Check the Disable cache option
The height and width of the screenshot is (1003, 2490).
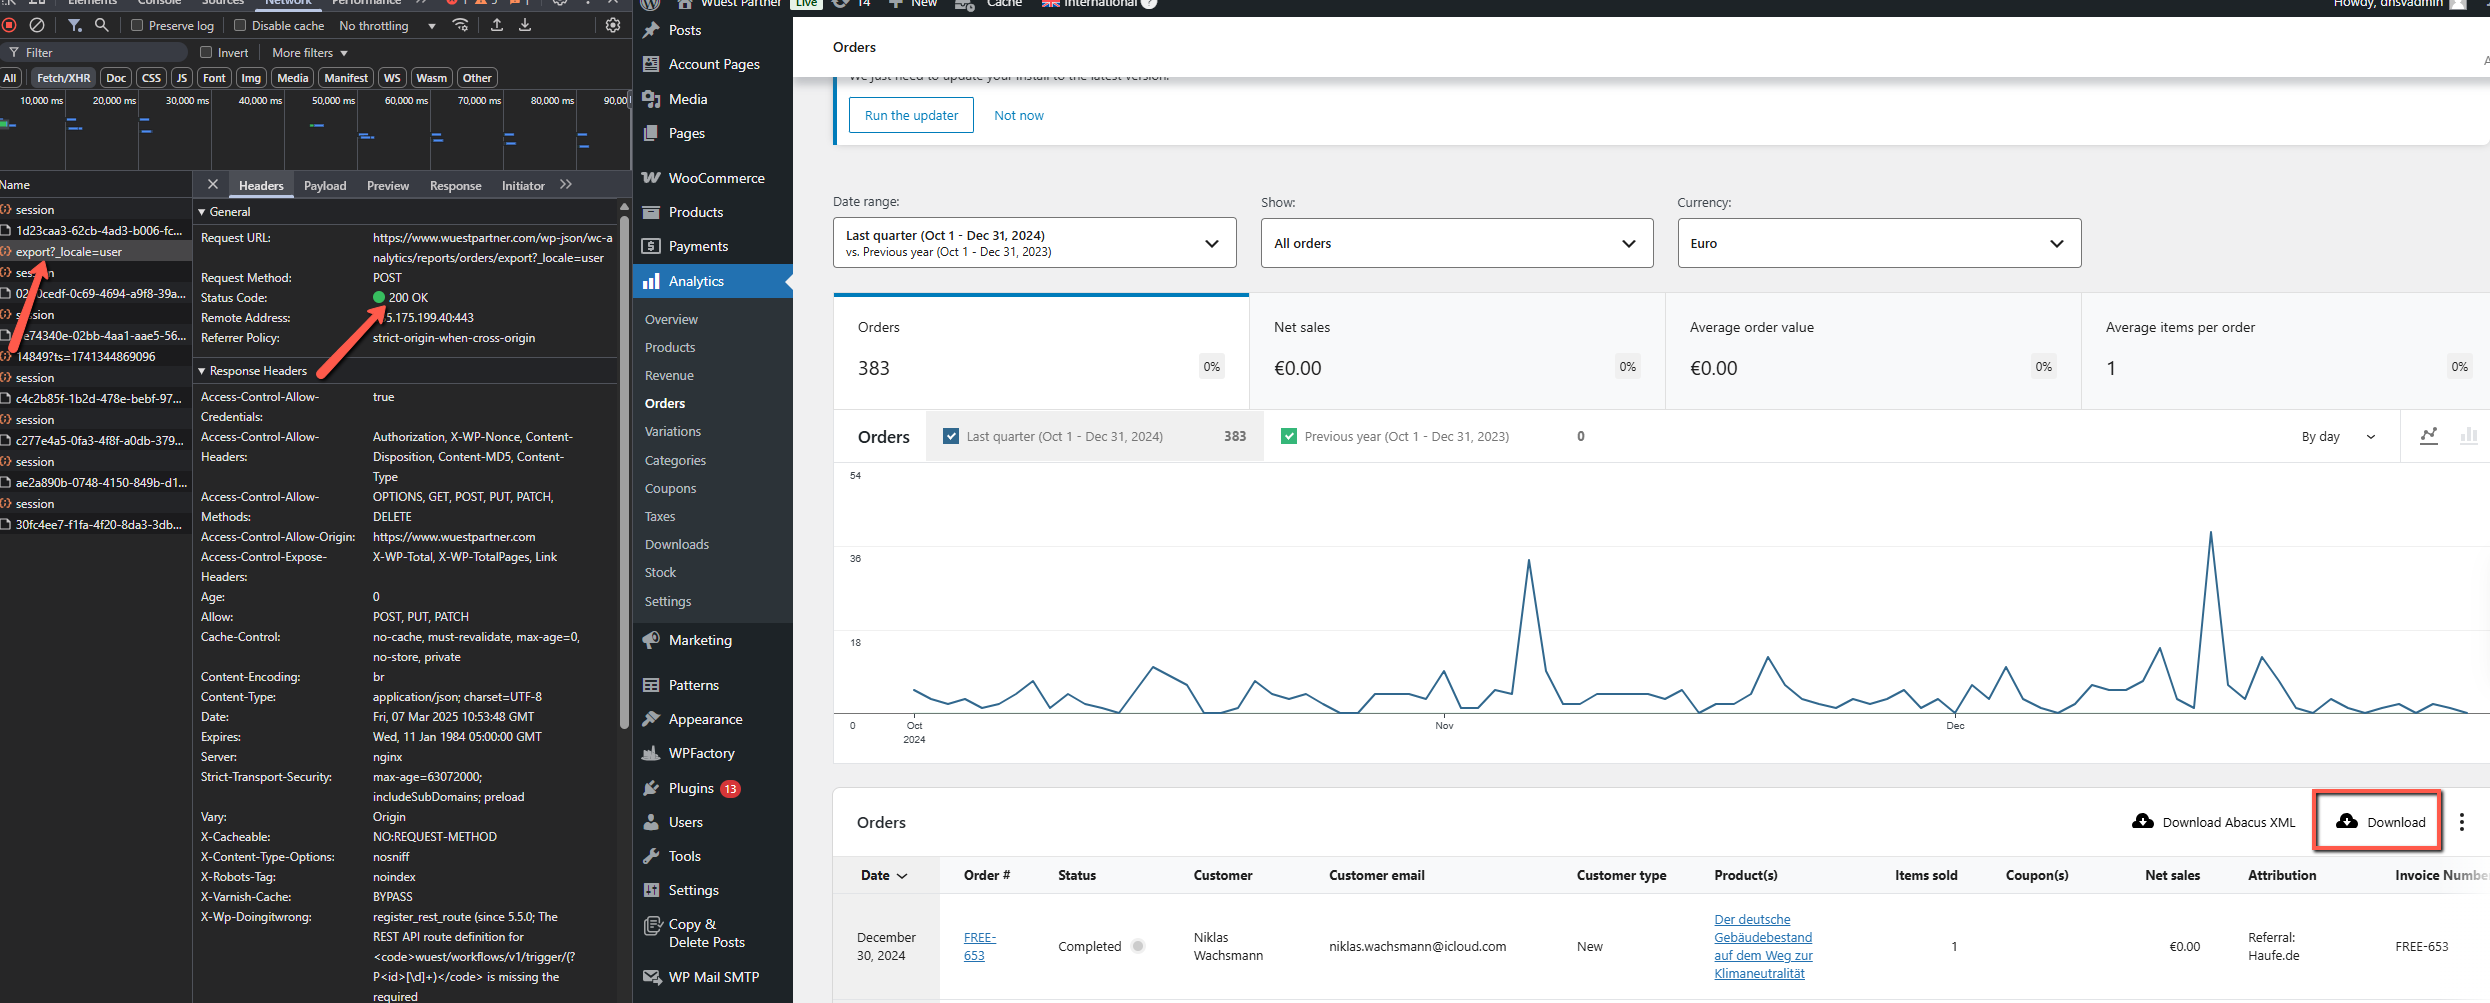pos(240,26)
